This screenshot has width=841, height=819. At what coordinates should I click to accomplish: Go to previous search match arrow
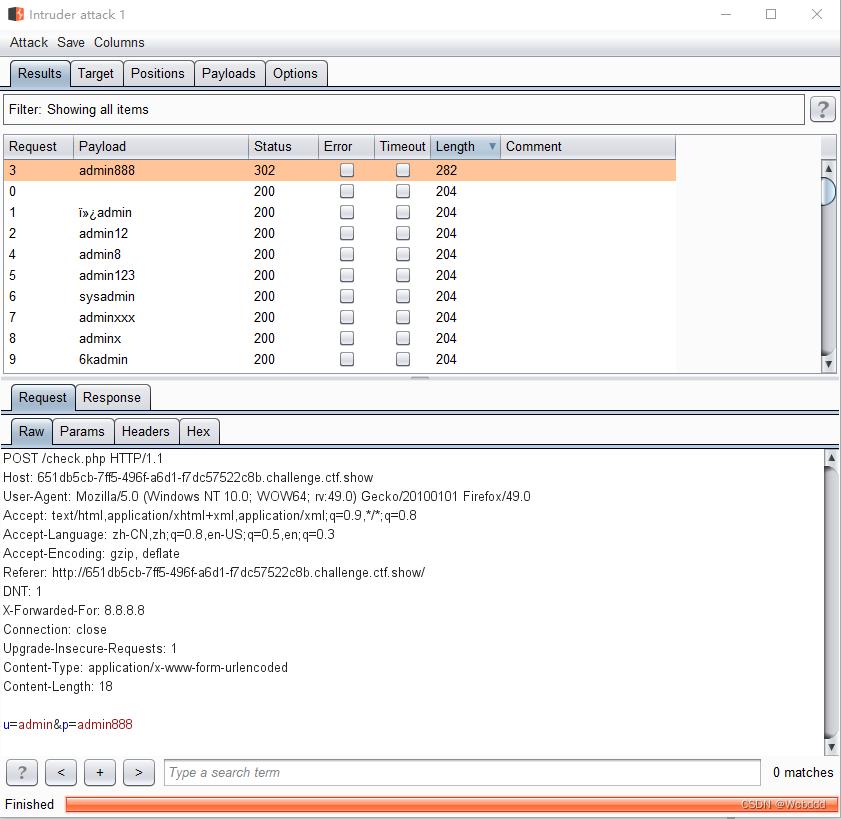pos(61,772)
